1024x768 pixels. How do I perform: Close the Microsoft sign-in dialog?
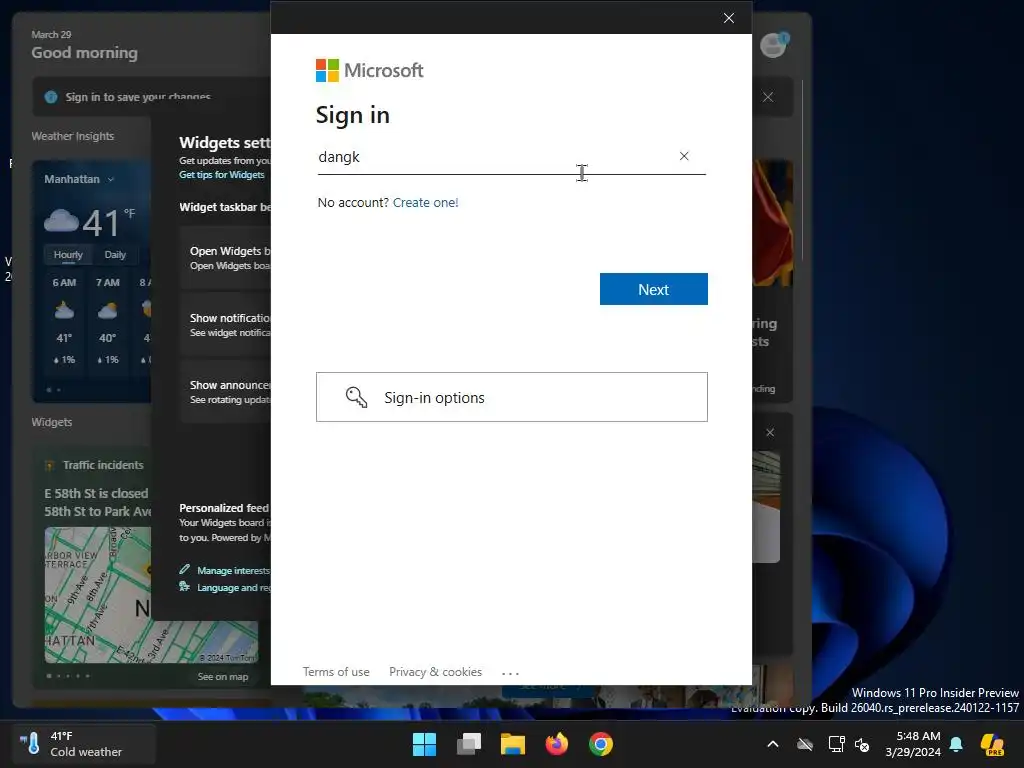pyautogui.click(x=729, y=18)
